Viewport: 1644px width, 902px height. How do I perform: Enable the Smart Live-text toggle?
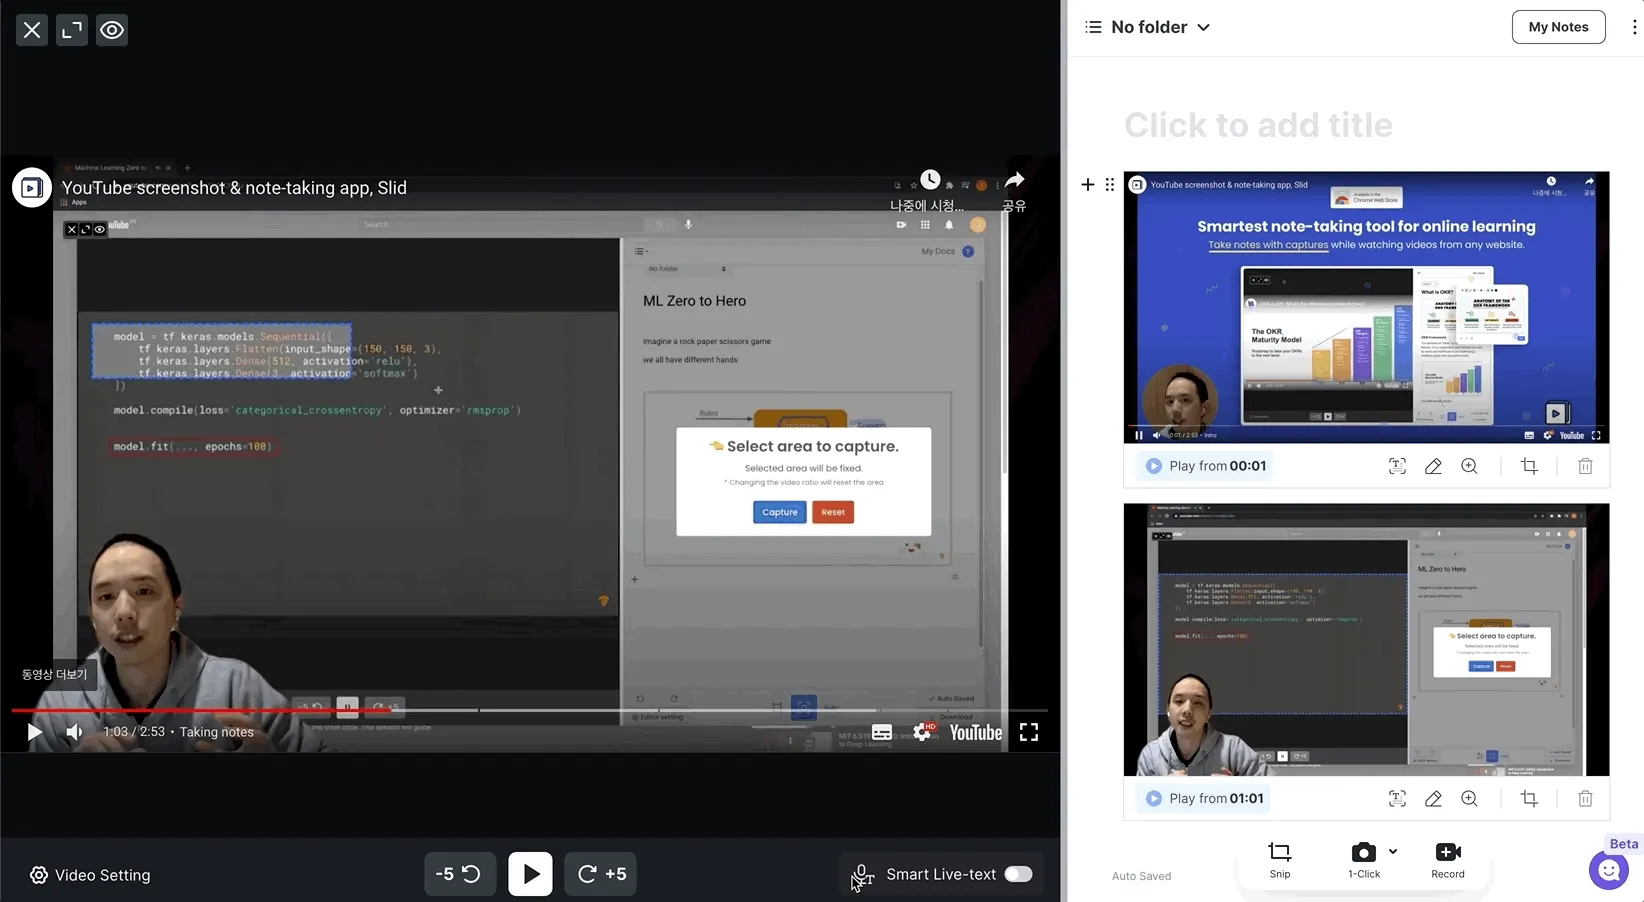[x=1018, y=874]
